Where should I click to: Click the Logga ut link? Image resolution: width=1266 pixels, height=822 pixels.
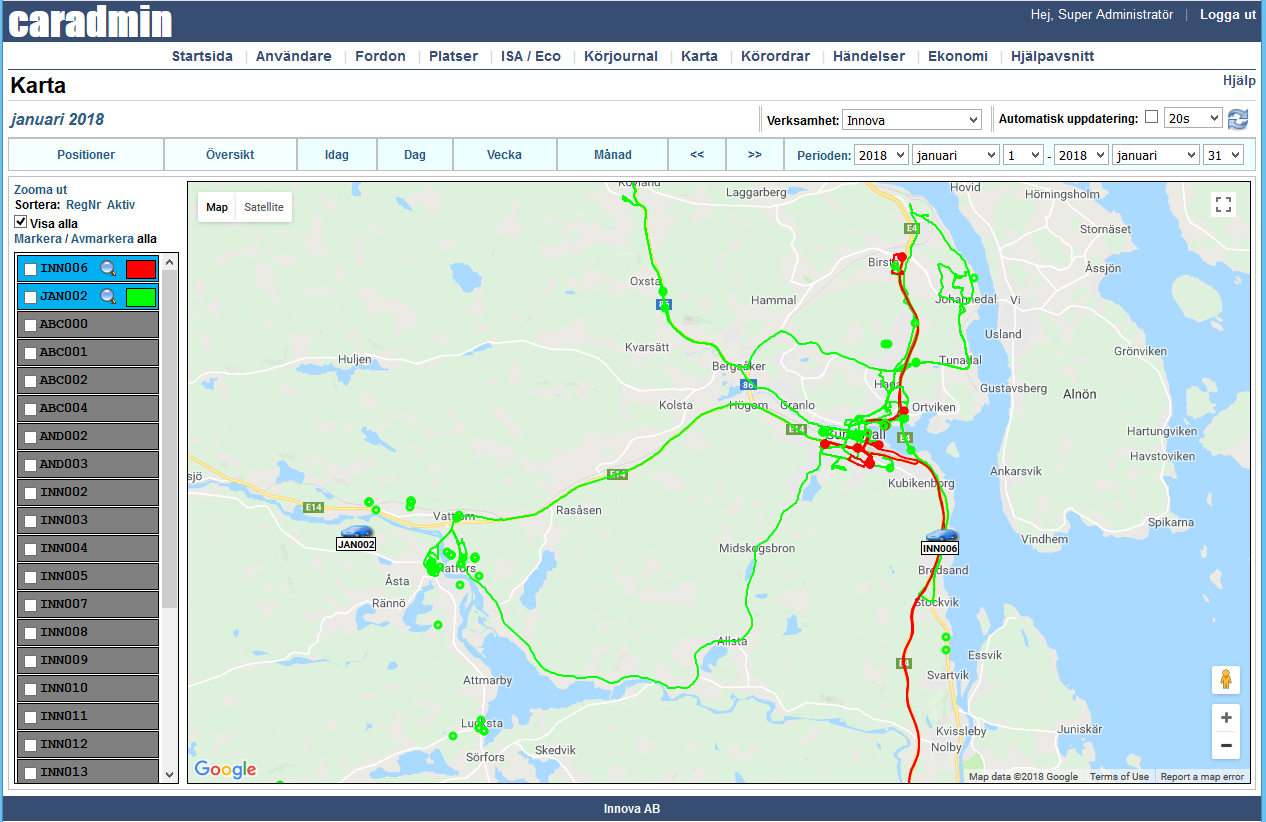point(1228,15)
